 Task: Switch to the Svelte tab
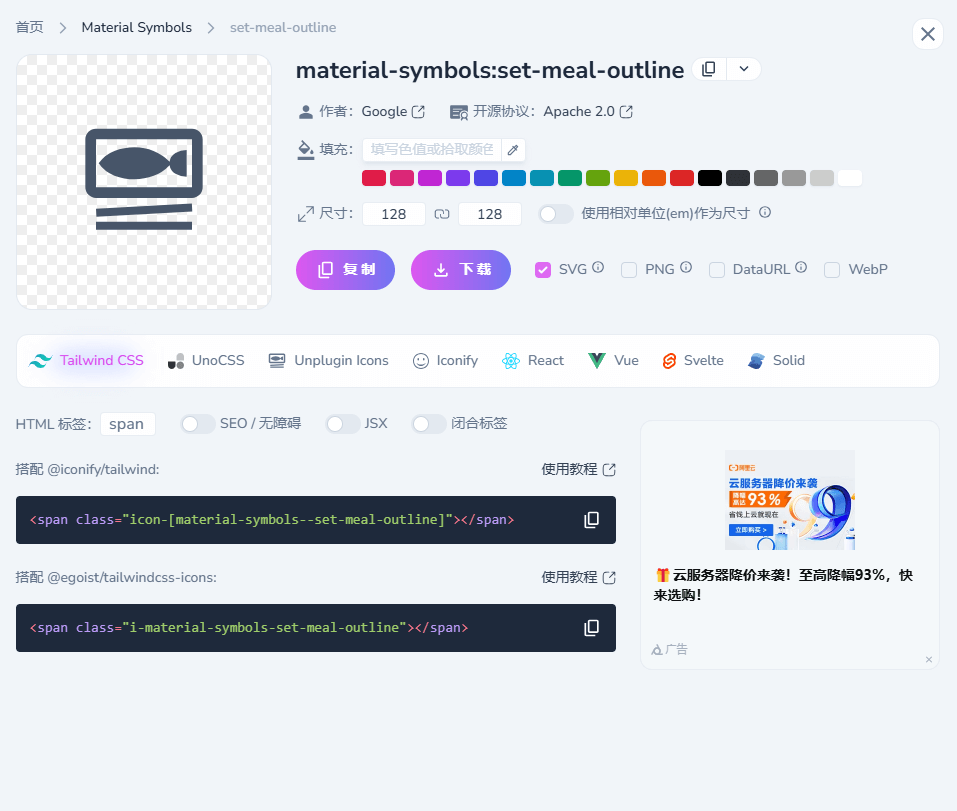[693, 361]
